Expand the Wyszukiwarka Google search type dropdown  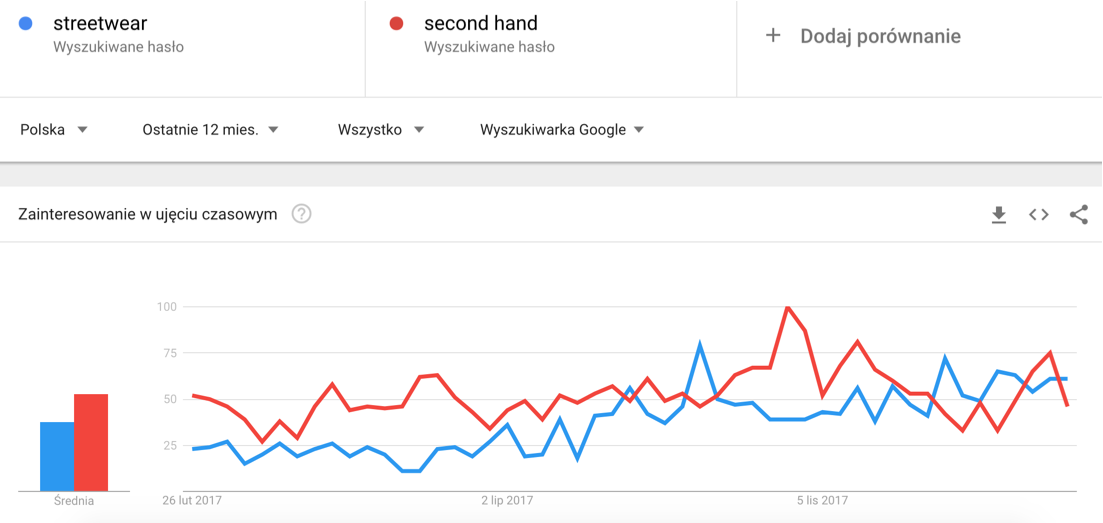tap(562, 130)
